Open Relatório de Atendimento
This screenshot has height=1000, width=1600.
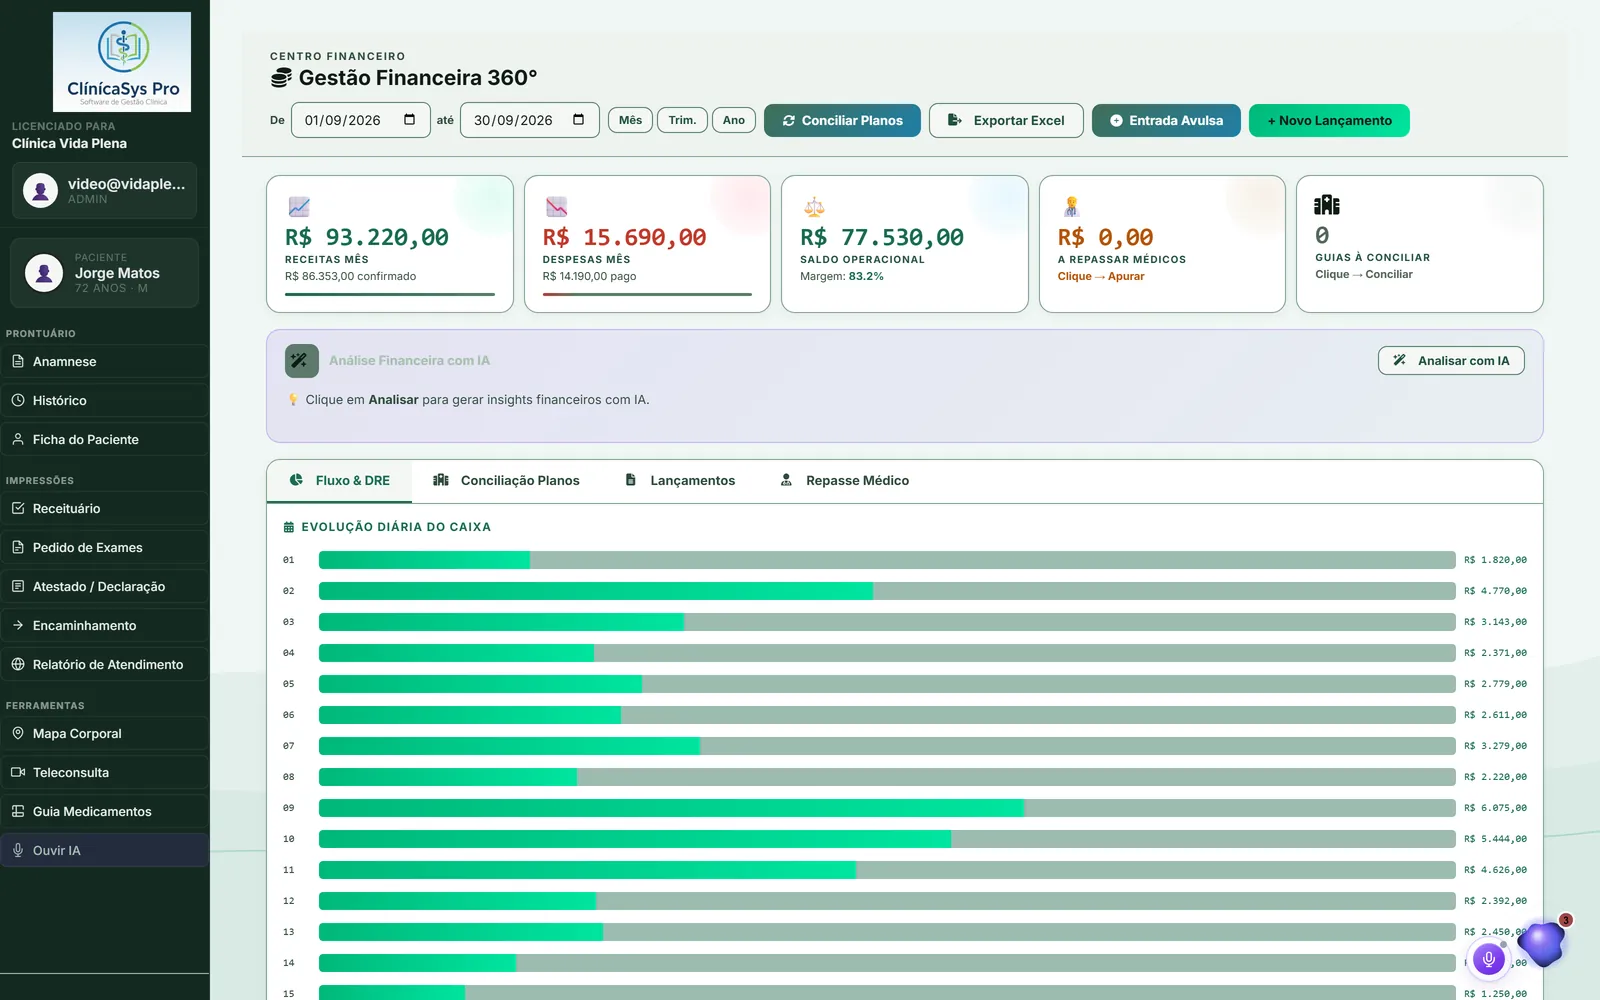105,664
